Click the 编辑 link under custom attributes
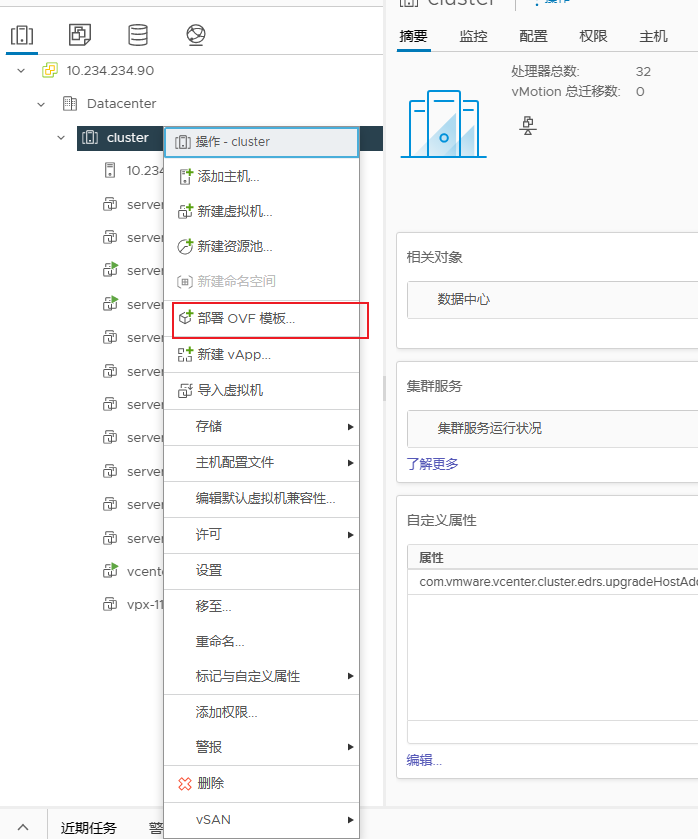Viewport: 698px width, 839px height. 424,760
